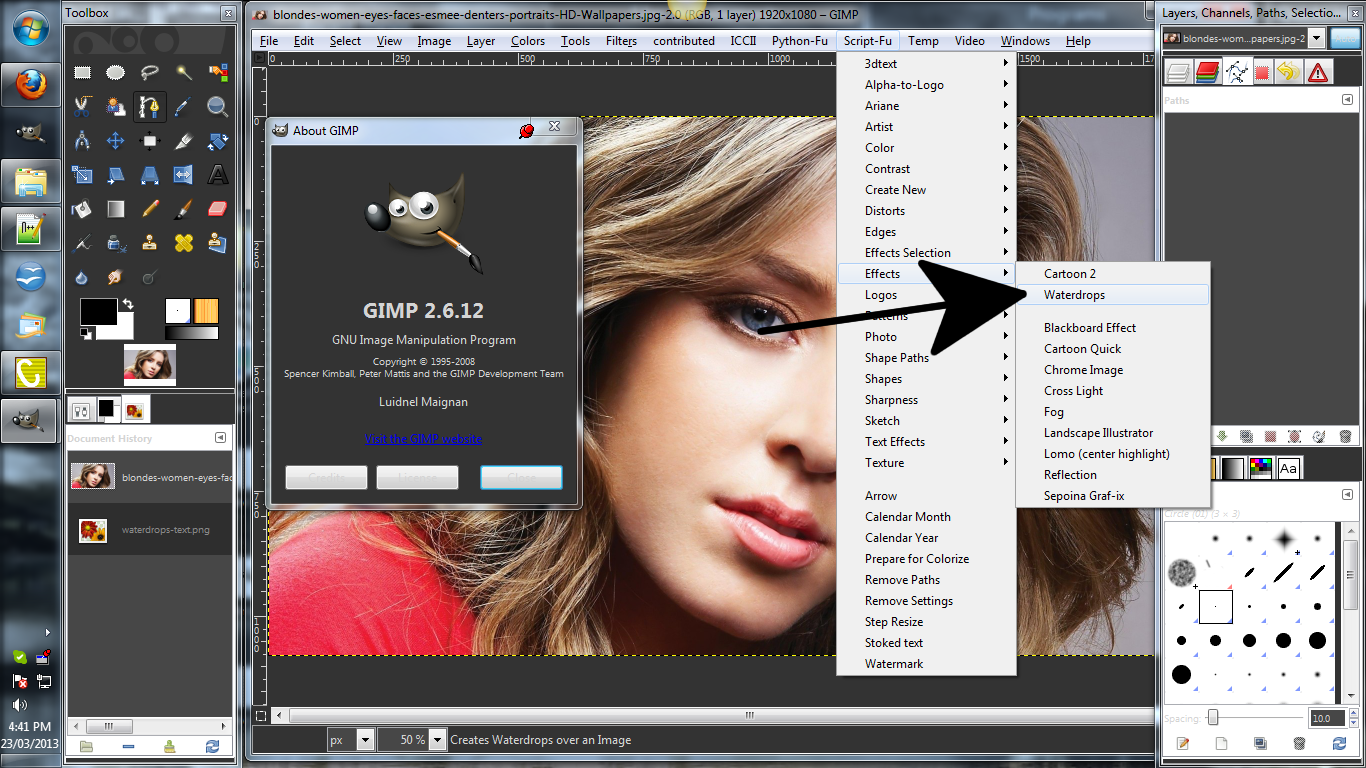Select the Pencil tool

point(150,208)
